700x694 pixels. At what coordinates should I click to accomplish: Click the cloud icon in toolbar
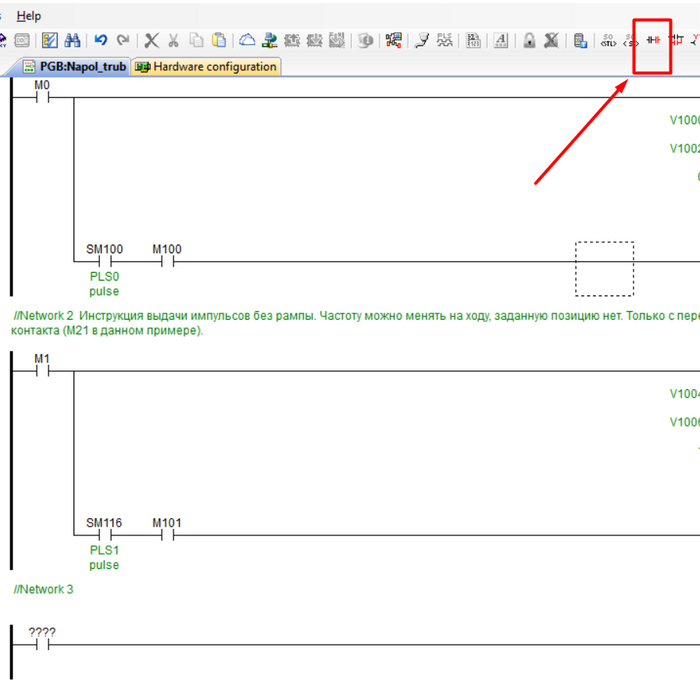(246, 41)
